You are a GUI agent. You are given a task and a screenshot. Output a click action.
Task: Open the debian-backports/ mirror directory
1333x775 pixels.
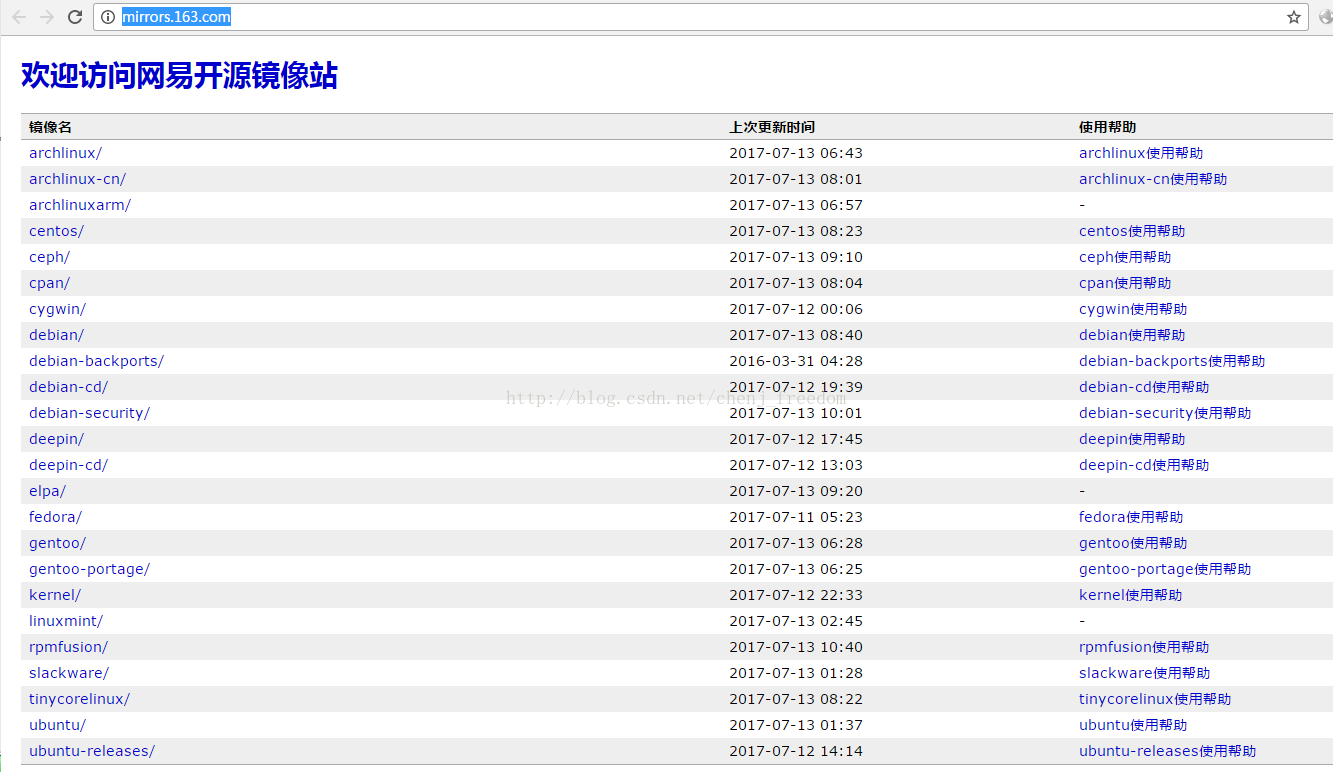[x=96, y=361]
